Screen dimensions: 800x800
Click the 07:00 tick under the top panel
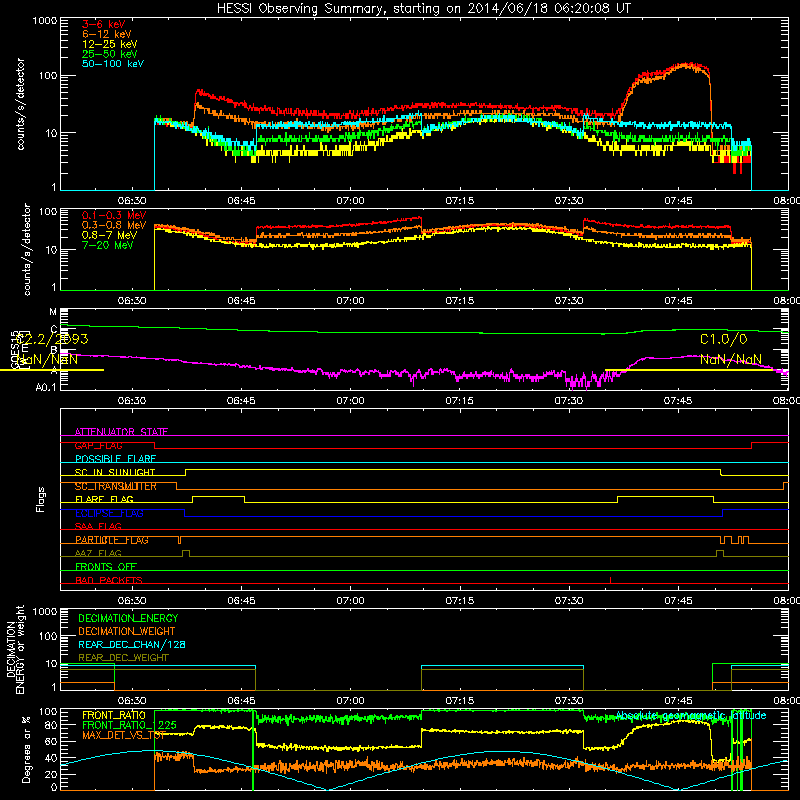click(351, 201)
